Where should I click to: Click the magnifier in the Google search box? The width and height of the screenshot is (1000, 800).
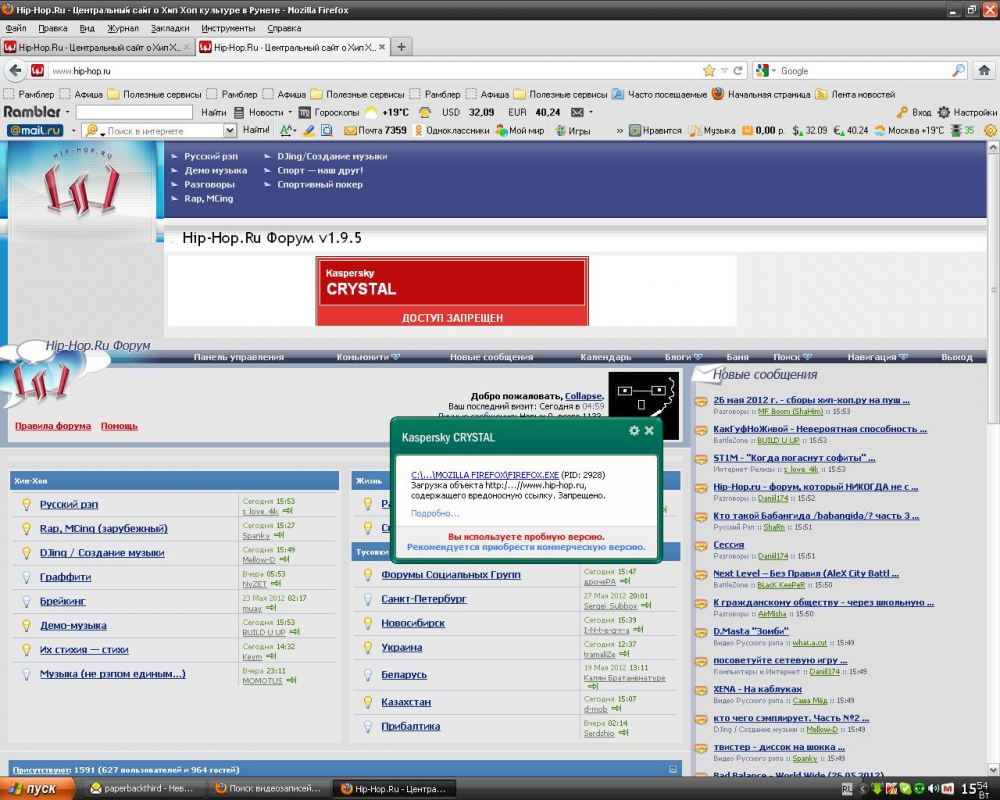click(958, 71)
